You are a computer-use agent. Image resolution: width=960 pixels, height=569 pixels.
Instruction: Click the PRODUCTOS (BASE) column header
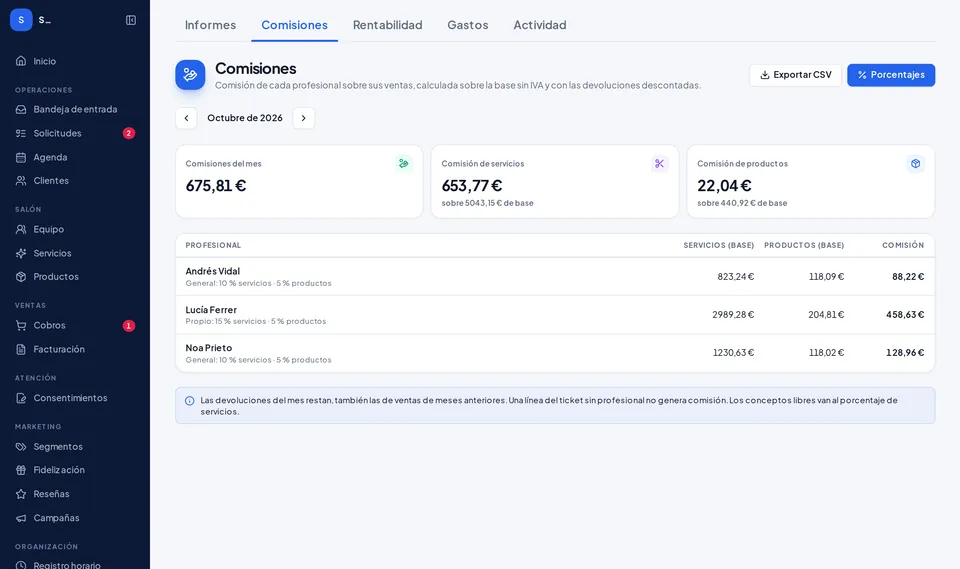coord(804,245)
